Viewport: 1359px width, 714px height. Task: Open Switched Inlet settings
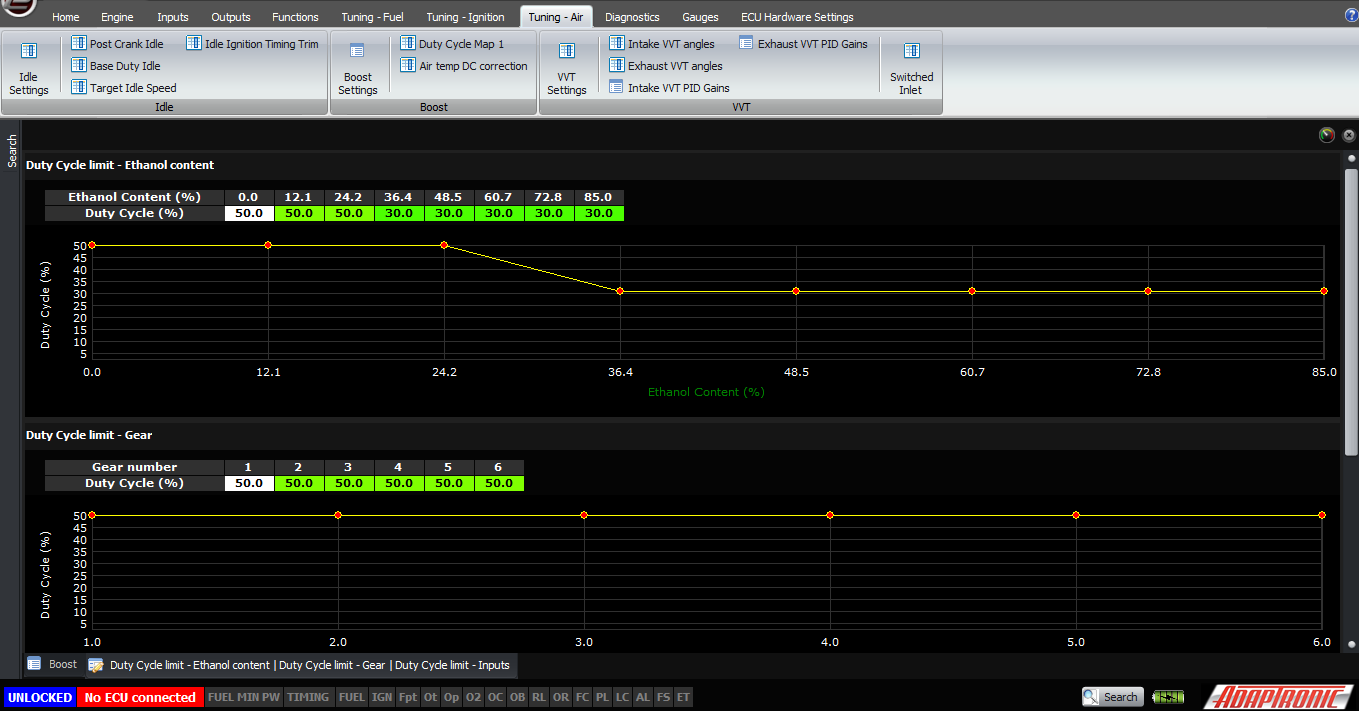(x=911, y=69)
